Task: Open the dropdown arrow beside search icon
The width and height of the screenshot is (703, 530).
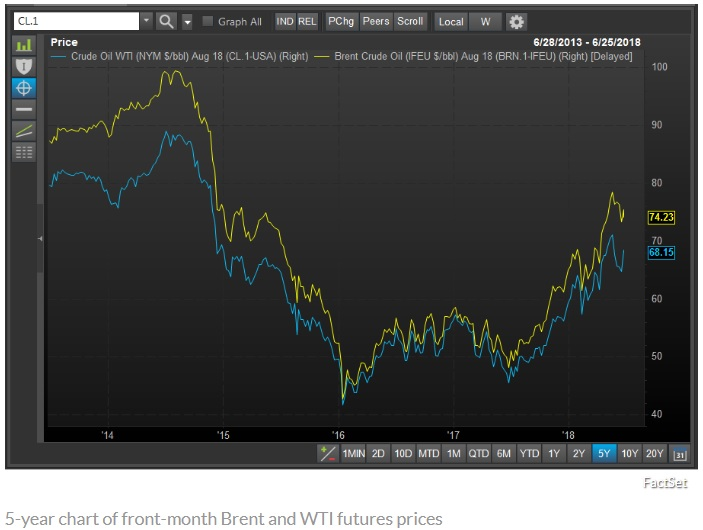Action: coord(187,21)
